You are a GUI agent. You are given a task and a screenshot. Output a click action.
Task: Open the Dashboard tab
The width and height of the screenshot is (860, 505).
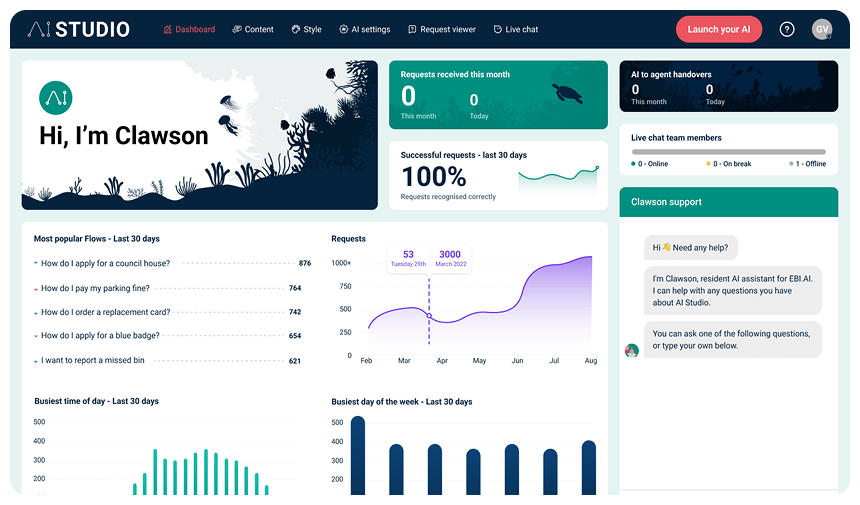click(x=189, y=30)
